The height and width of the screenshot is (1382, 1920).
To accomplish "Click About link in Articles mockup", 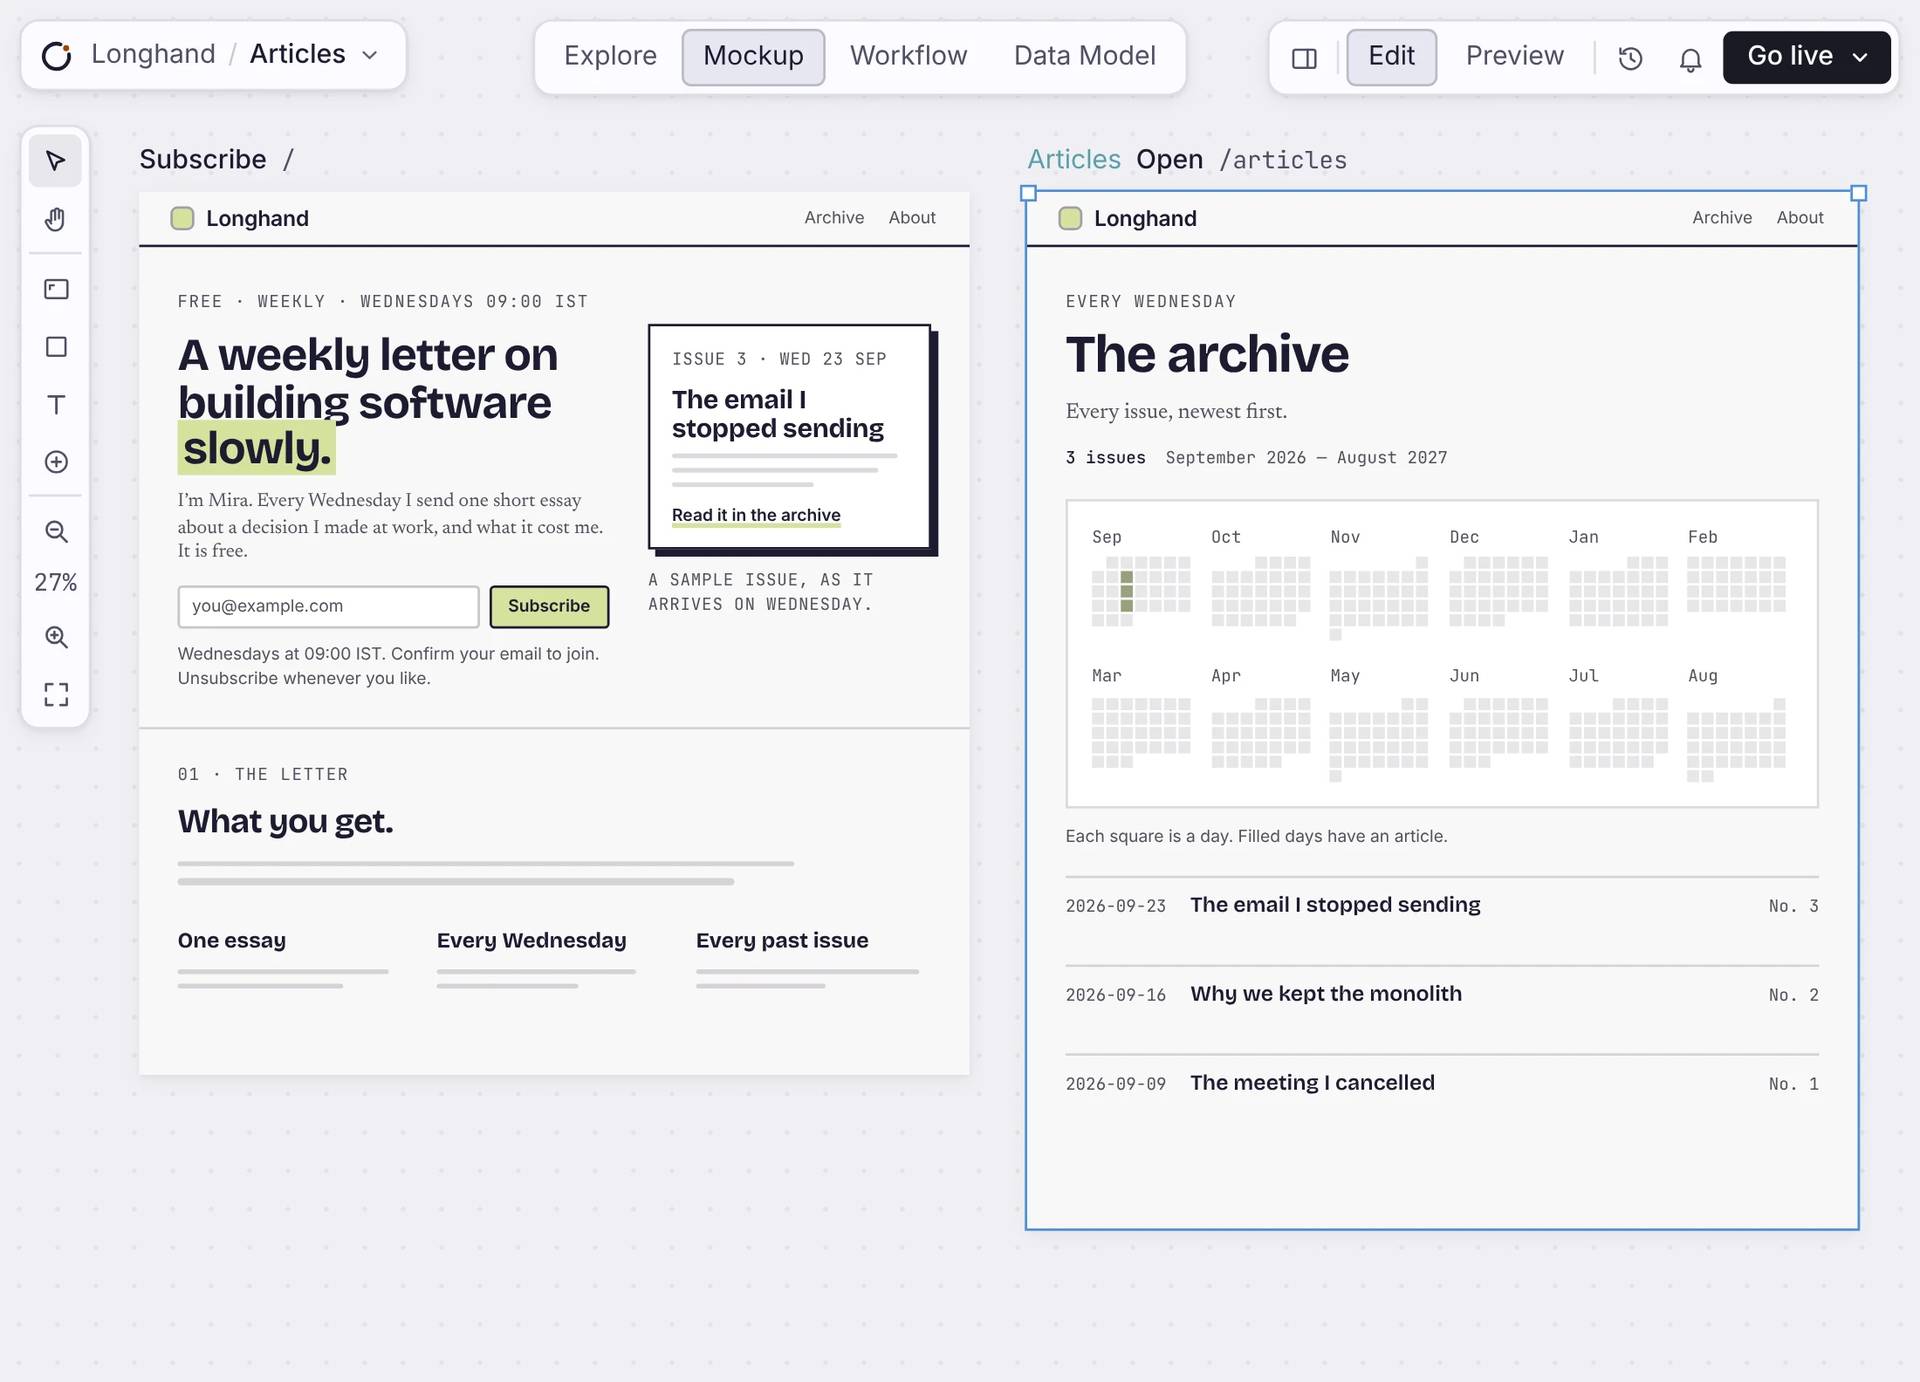I will pyautogui.click(x=1800, y=218).
